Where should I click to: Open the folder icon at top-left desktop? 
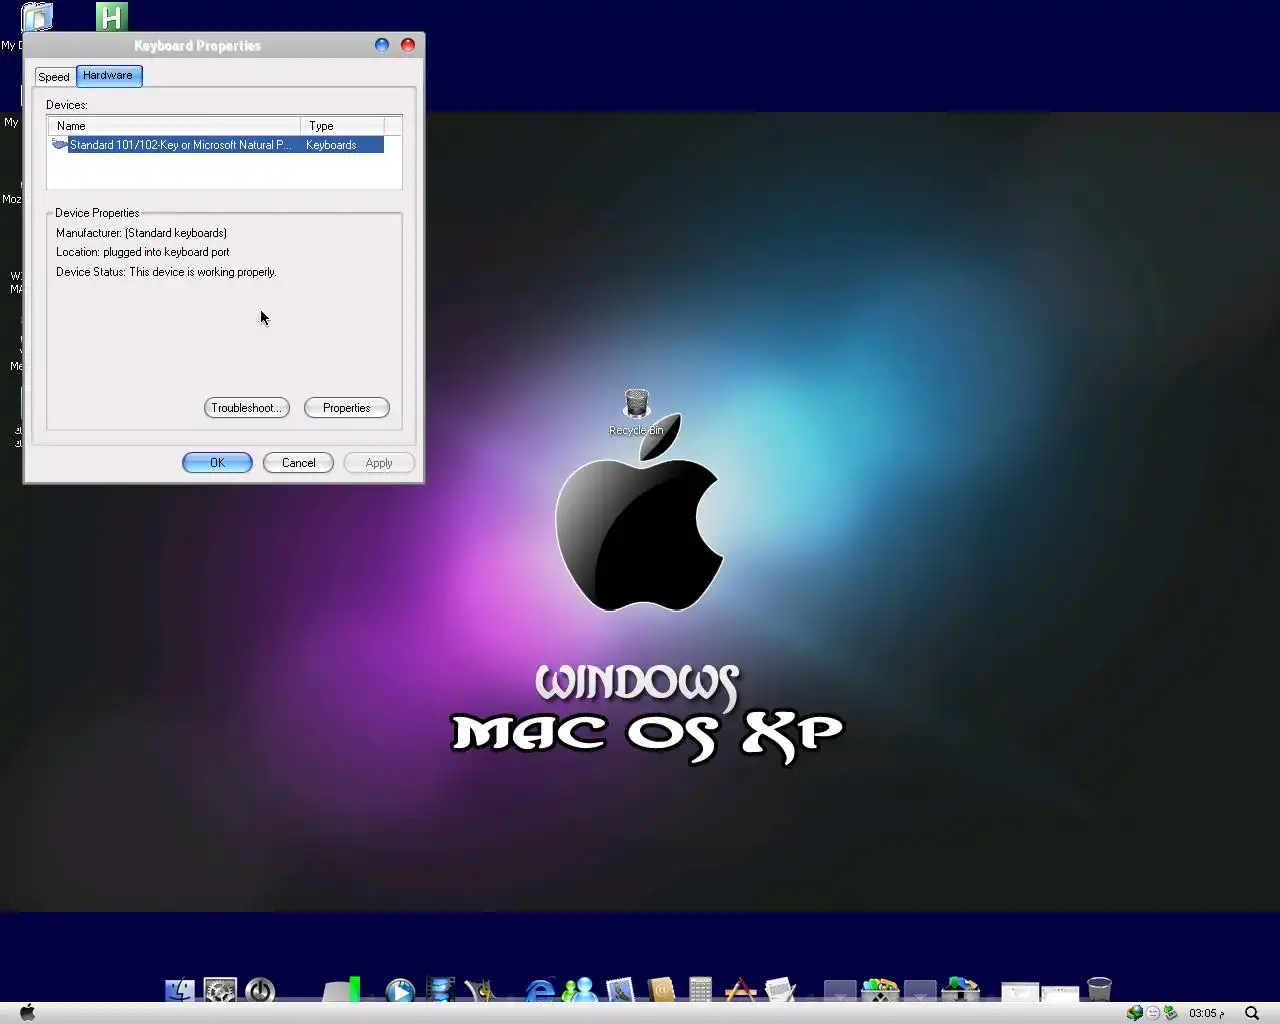pos(37,16)
